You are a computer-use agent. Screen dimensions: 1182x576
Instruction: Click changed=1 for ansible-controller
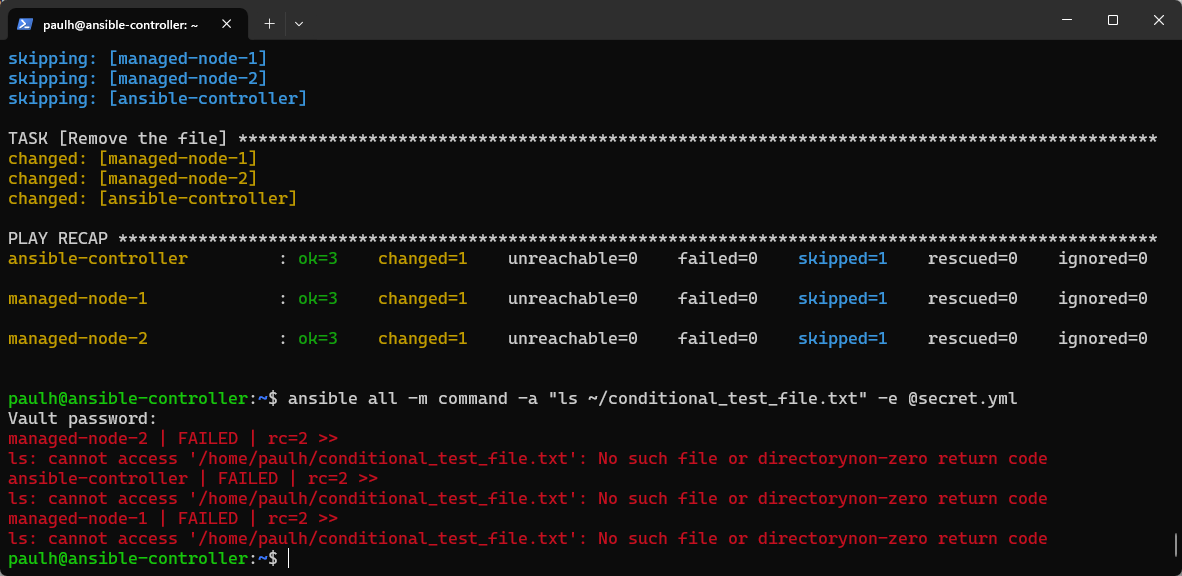point(422,258)
